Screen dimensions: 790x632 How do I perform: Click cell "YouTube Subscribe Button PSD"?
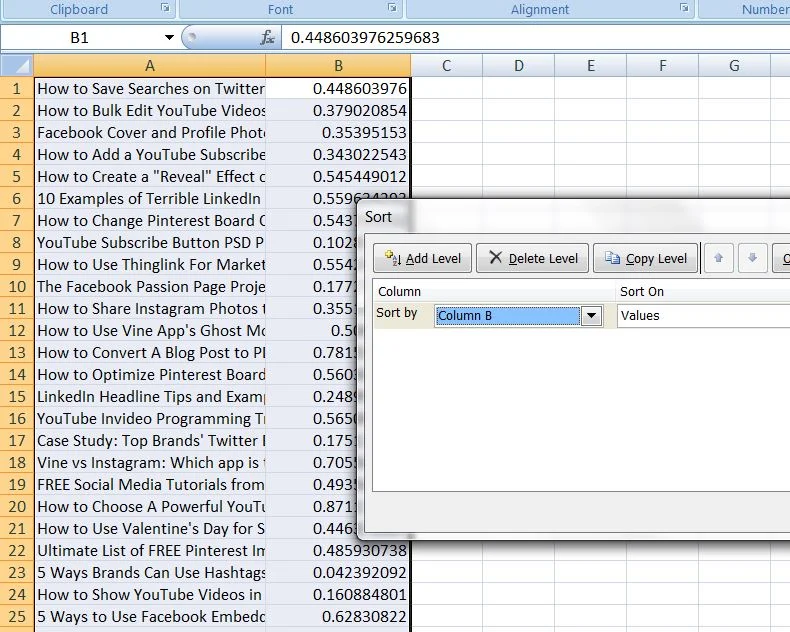(x=150, y=242)
